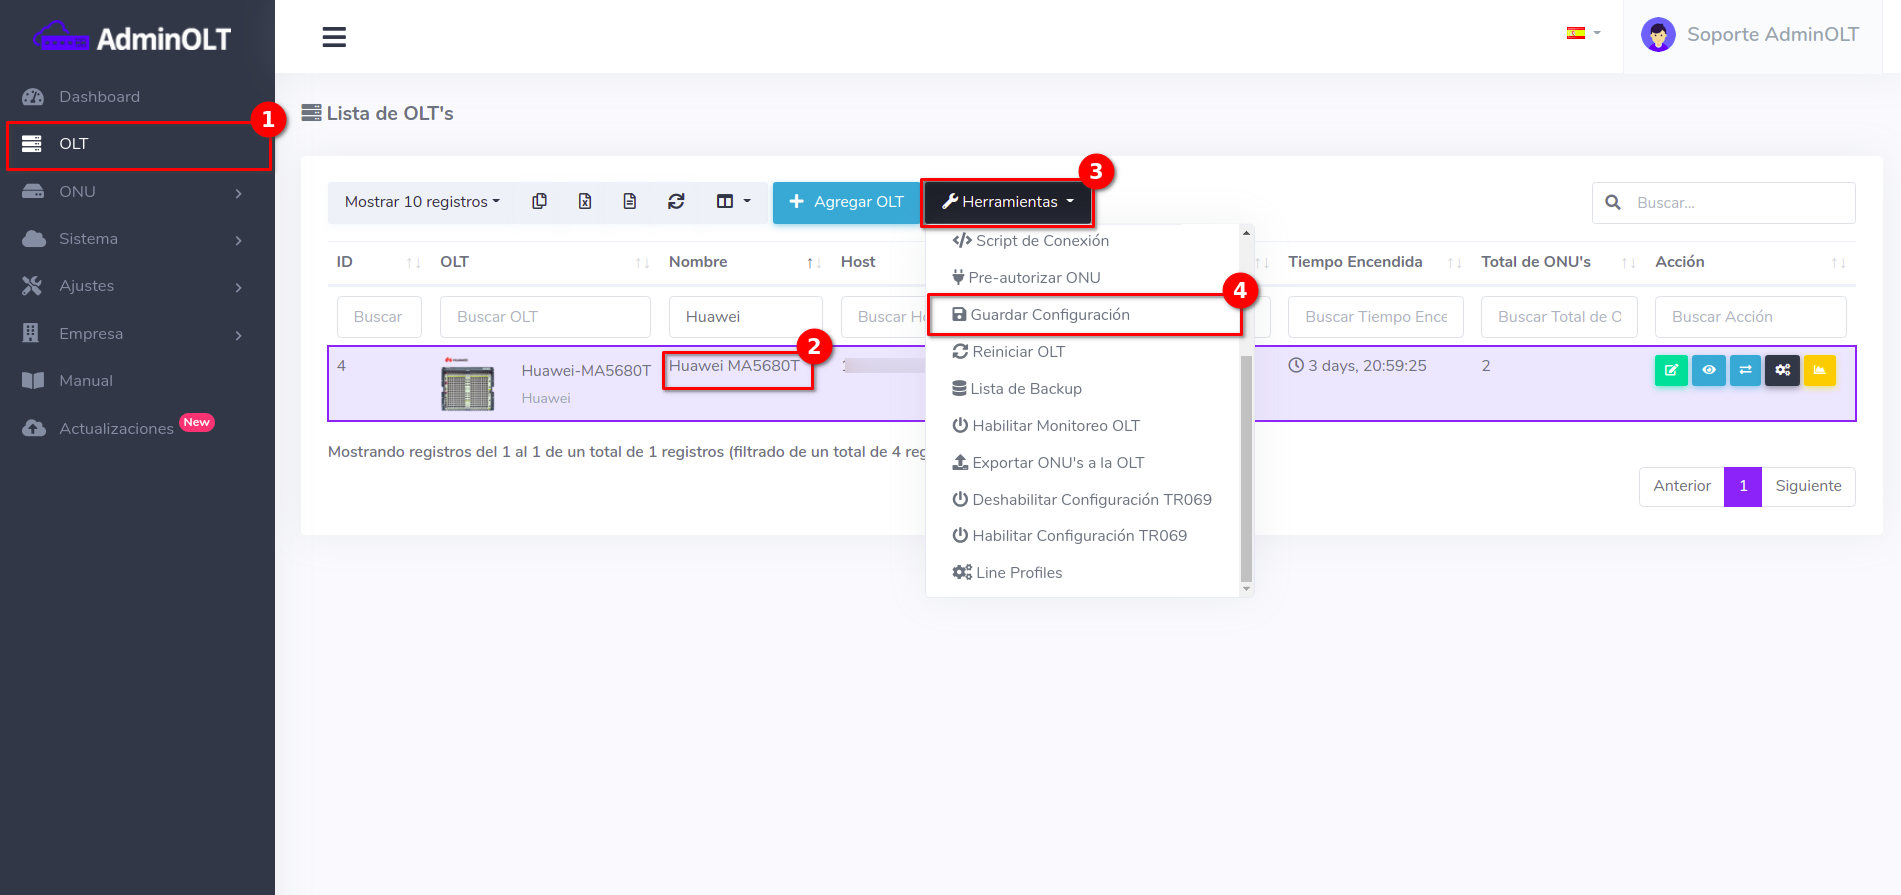The width and height of the screenshot is (1901, 895).
Task: Choose Lista de Backup menu entry
Action: tap(1025, 389)
